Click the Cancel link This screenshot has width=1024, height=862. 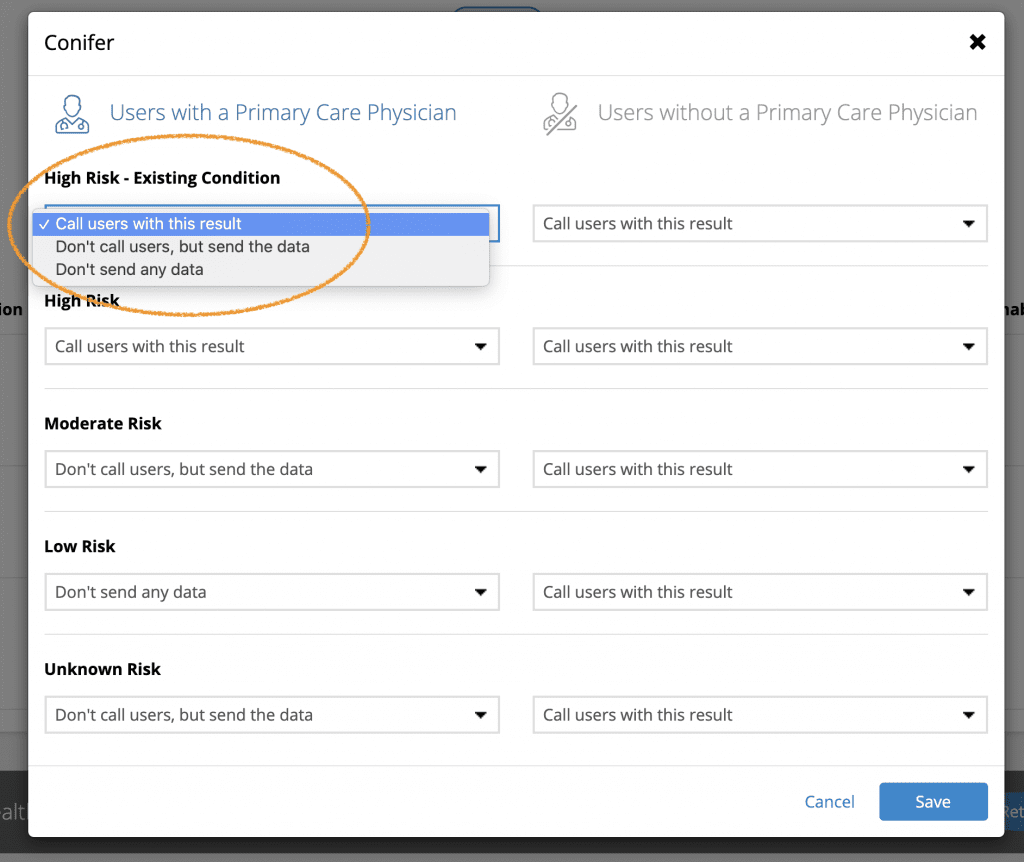829,801
